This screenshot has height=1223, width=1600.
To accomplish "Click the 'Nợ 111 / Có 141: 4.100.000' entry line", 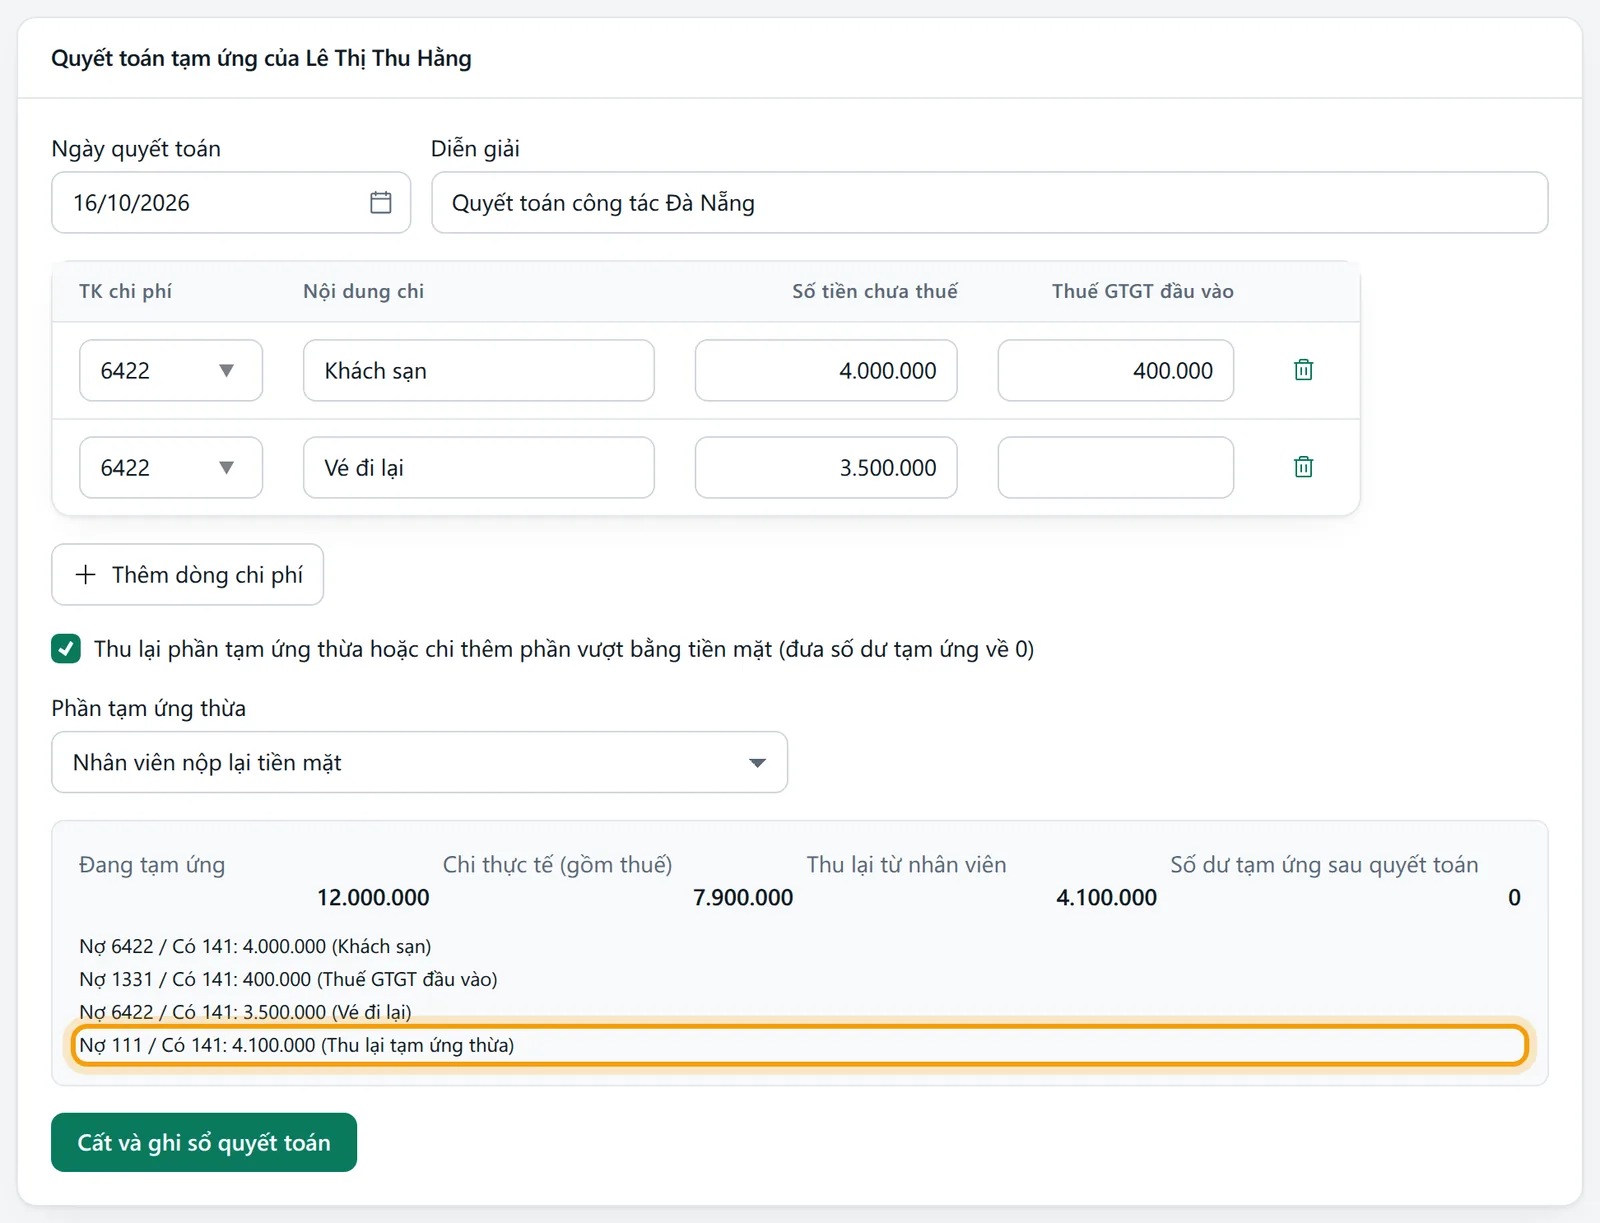I will pyautogui.click(x=800, y=1045).
